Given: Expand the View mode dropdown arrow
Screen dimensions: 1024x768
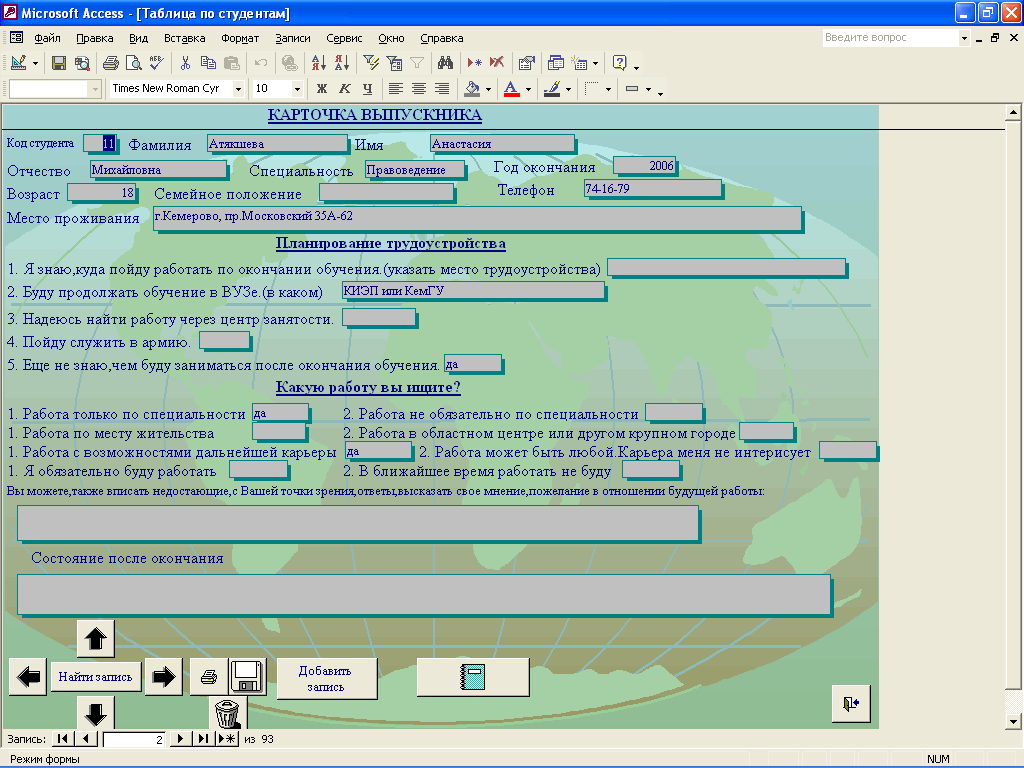Looking at the screenshot, I should (35, 63).
